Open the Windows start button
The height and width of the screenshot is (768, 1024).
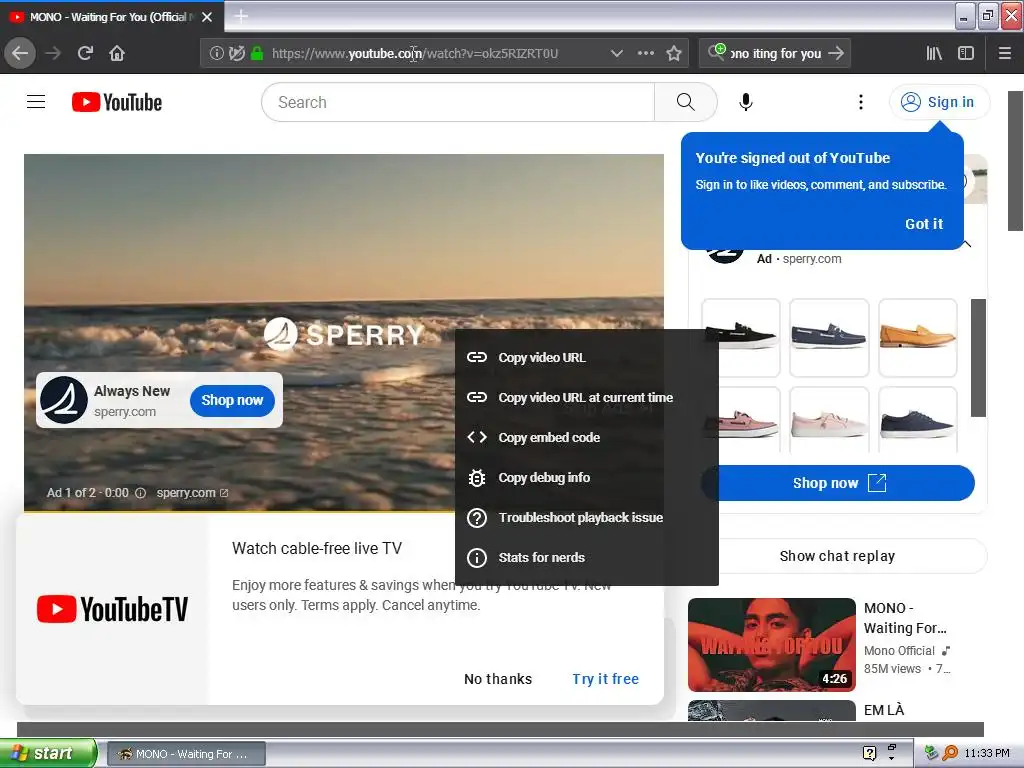pos(48,753)
